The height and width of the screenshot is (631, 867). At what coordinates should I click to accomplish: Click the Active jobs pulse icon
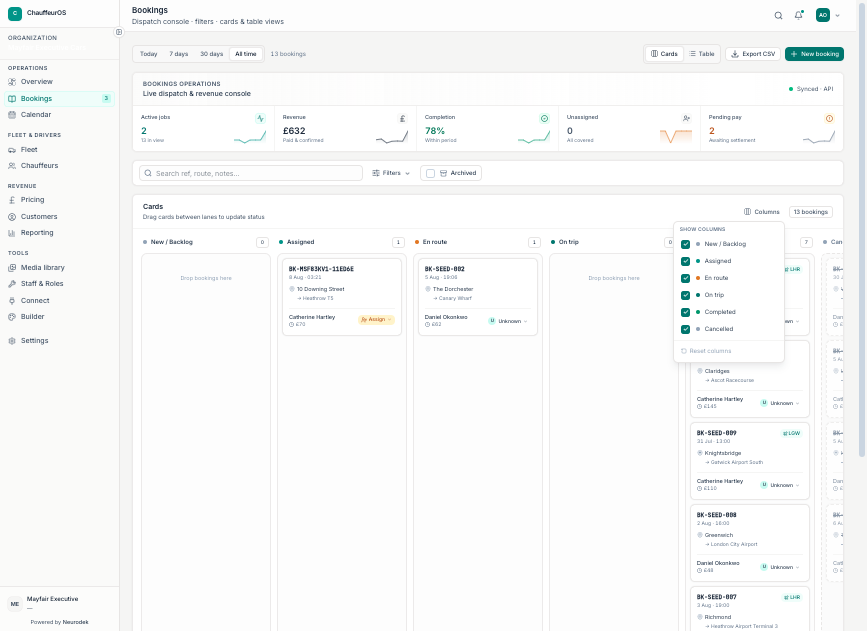click(x=260, y=118)
